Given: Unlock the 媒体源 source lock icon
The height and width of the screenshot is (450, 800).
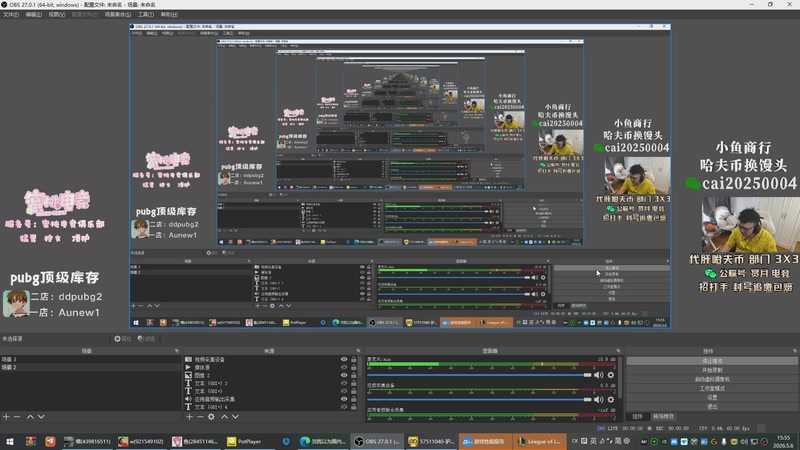Looking at the screenshot, I should (354, 367).
